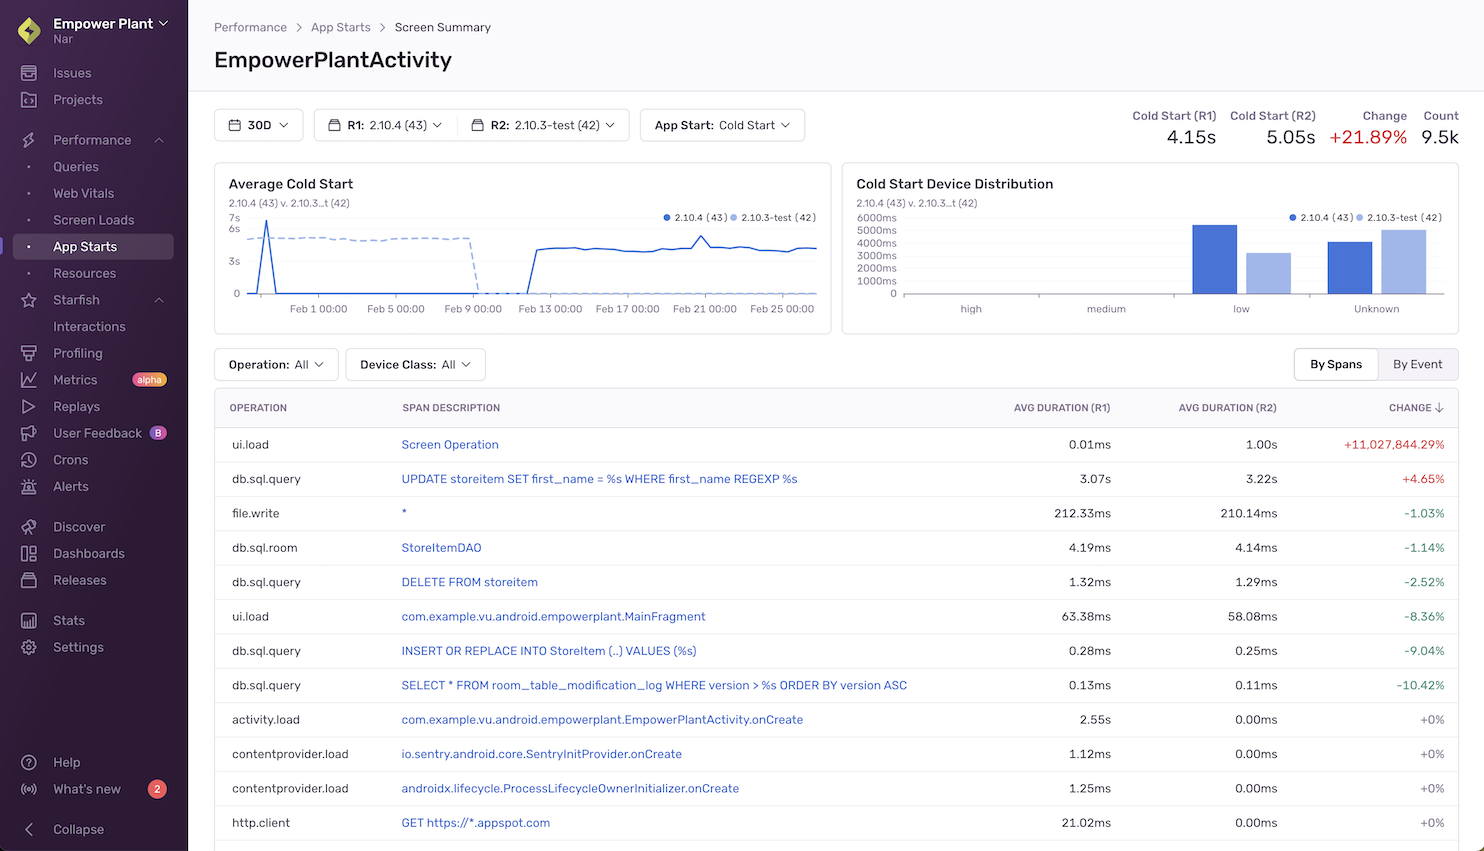Open the StoreItemDAO span link

click(441, 548)
